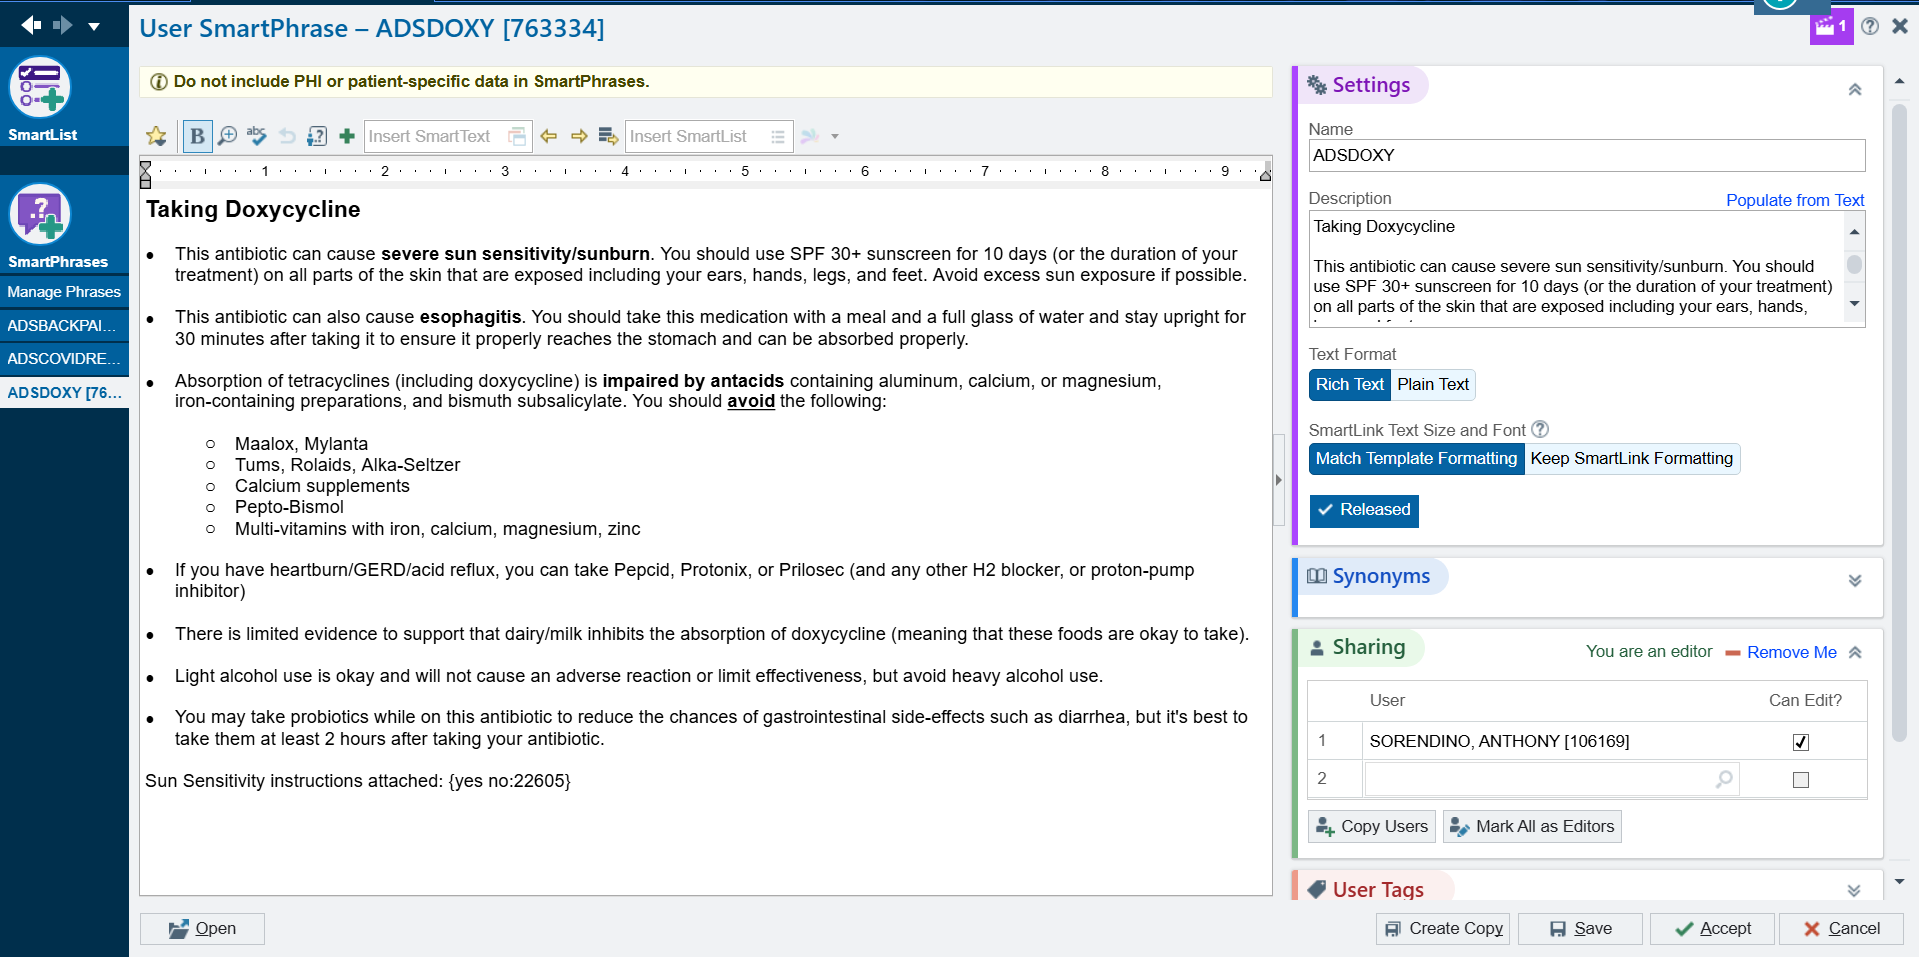Image resolution: width=1919 pixels, height=957 pixels.
Task: Click Copy Users button
Action: point(1372,826)
